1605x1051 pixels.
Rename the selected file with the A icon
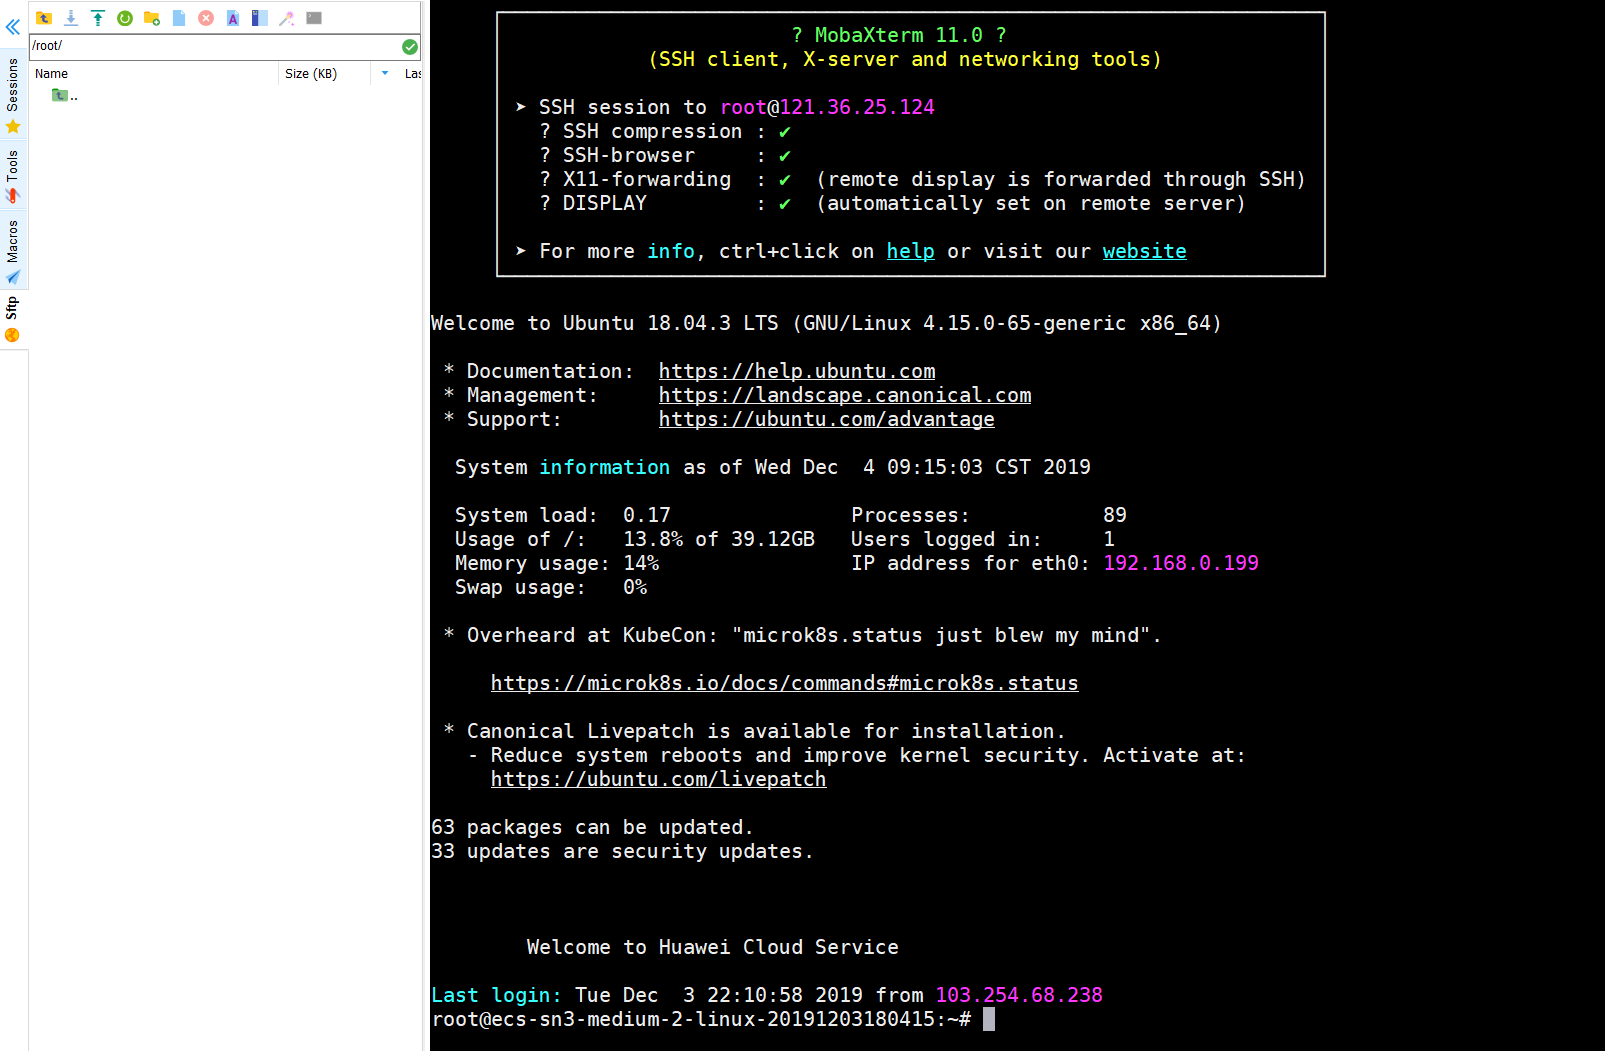pyautogui.click(x=233, y=18)
